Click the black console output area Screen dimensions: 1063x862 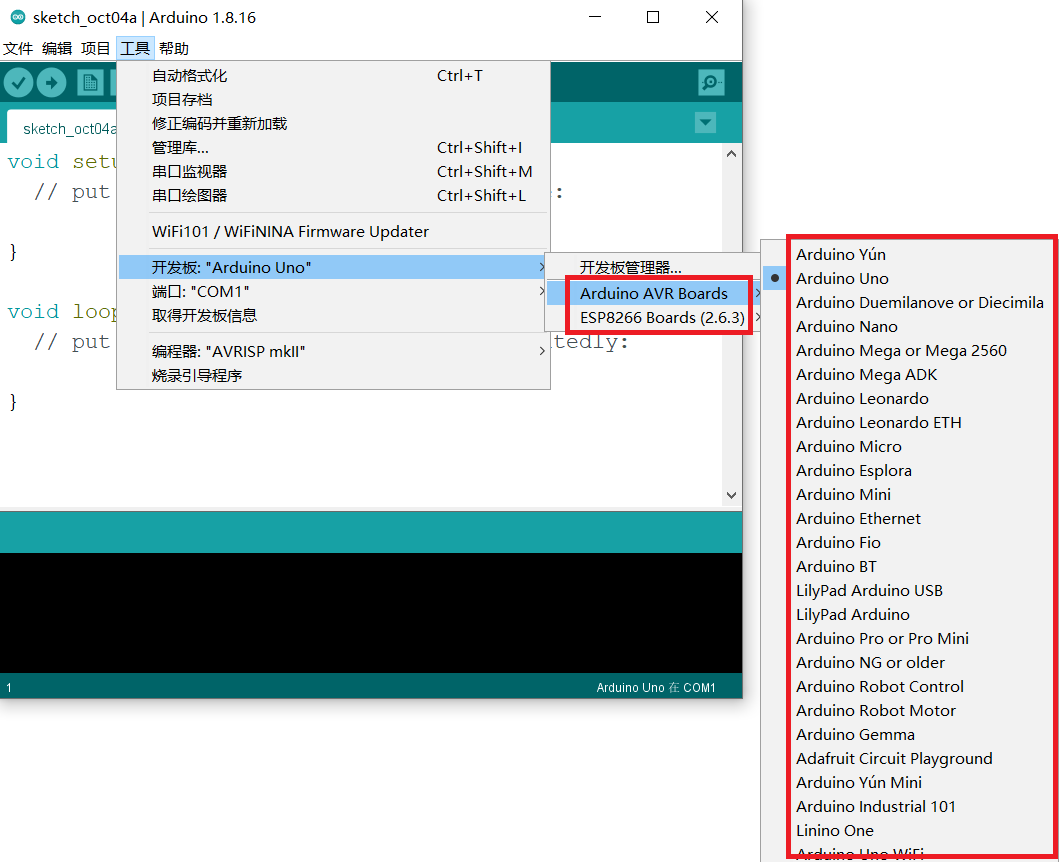coord(371,613)
